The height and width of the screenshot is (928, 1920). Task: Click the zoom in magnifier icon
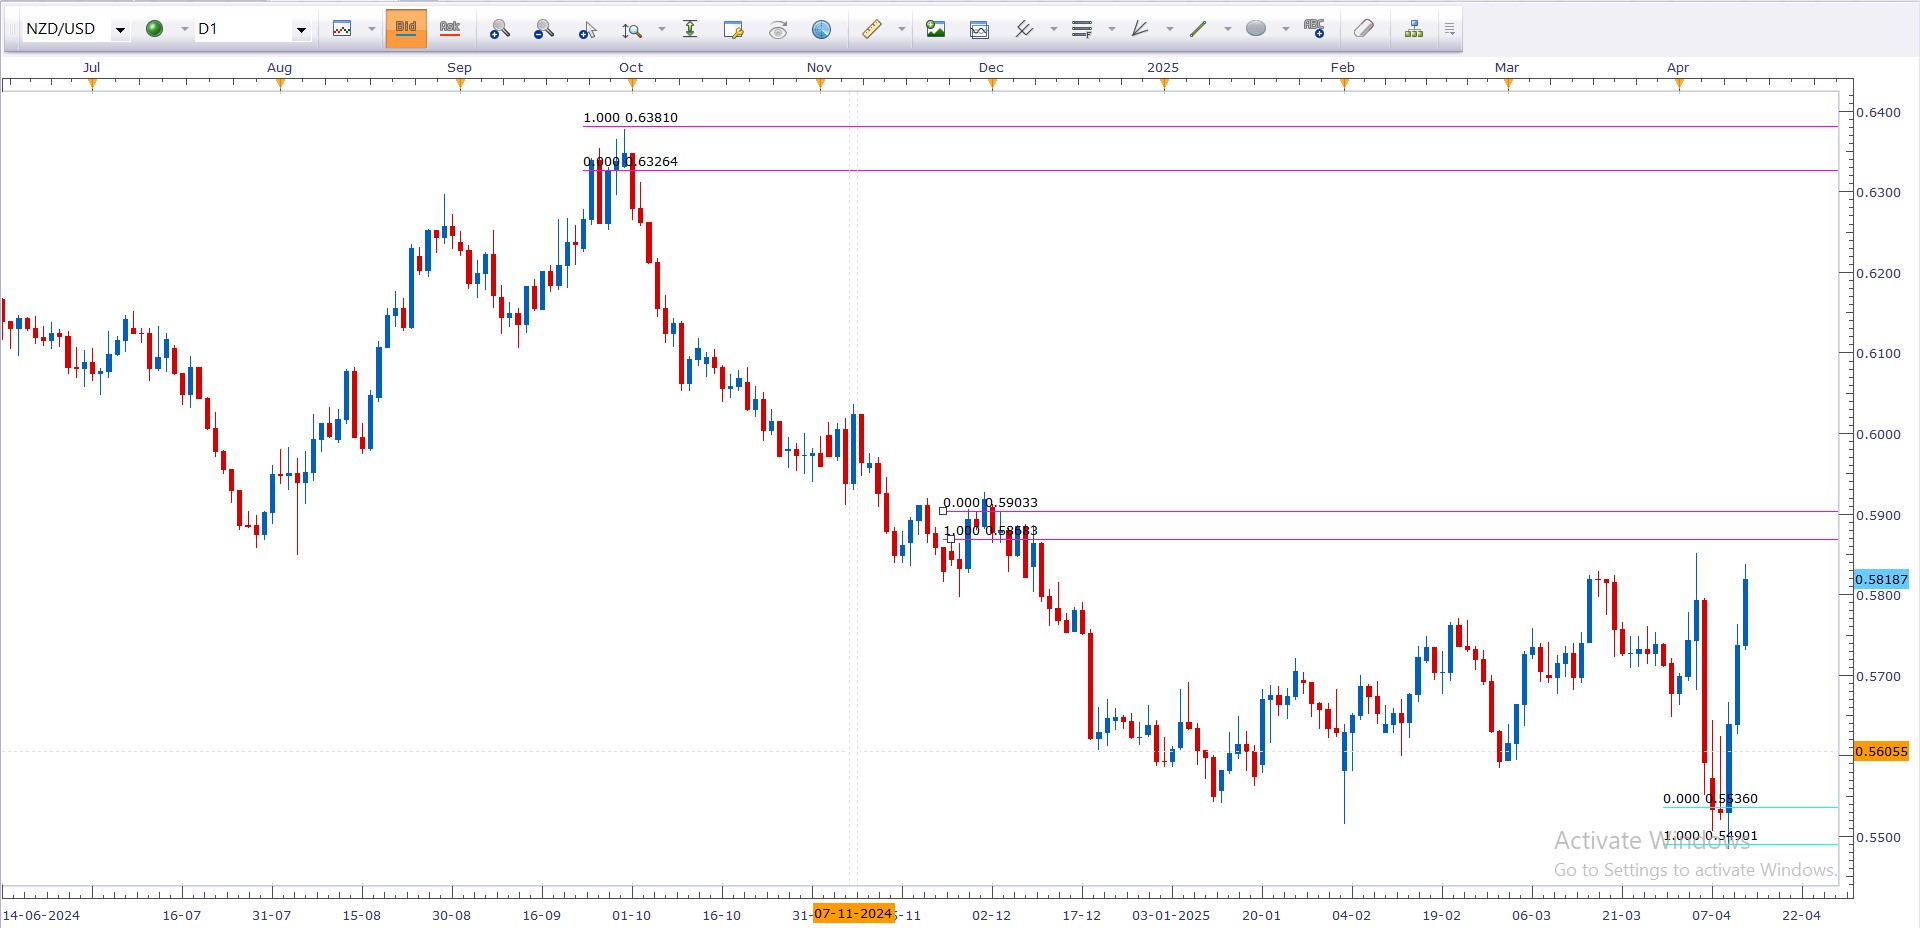tap(499, 29)
